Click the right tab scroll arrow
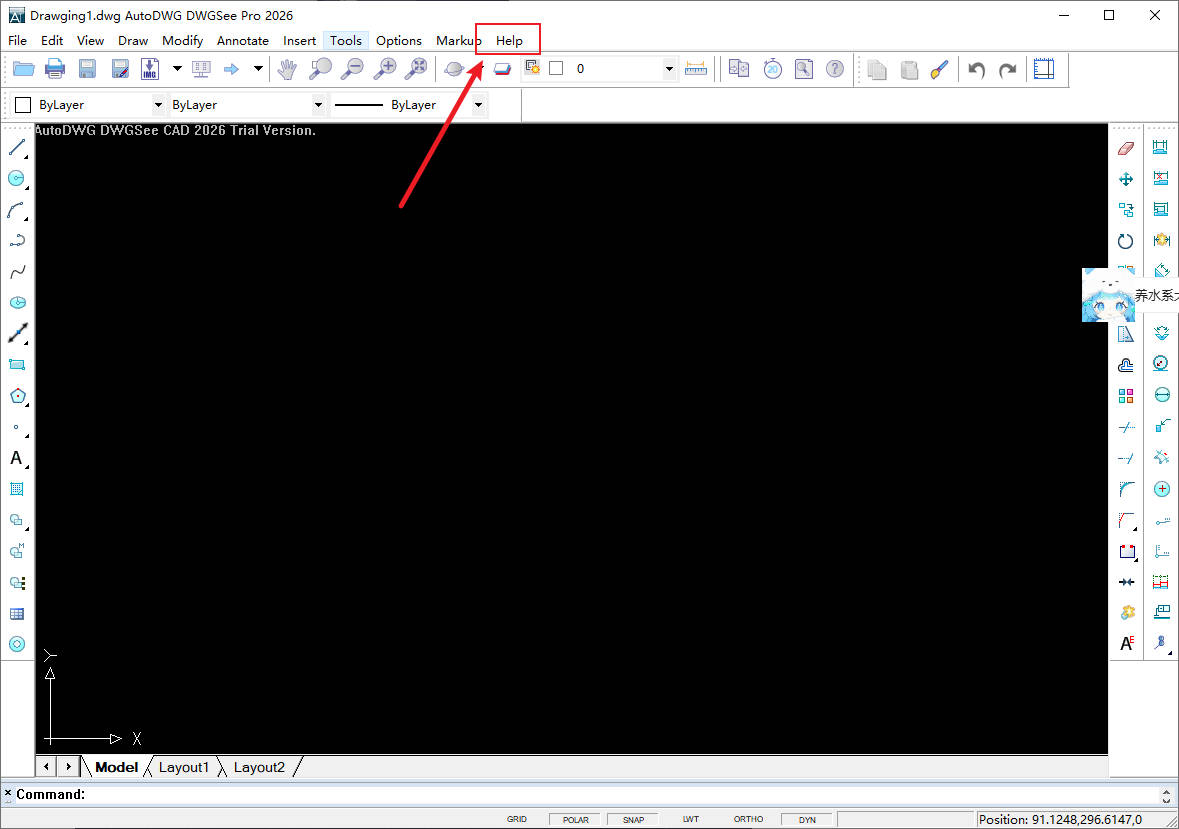 [x=68, y=767]
